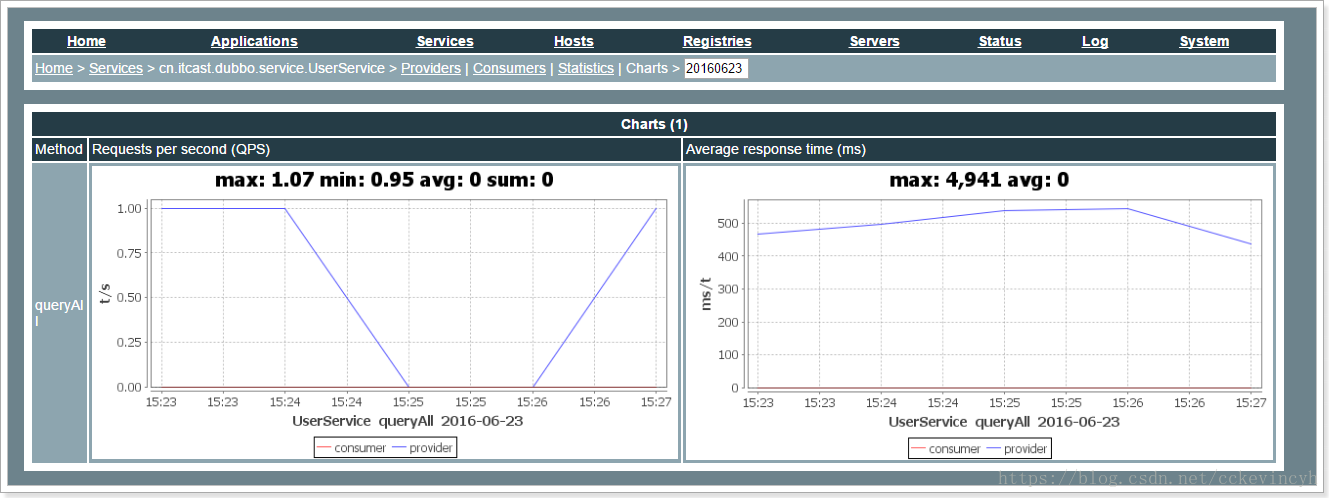Switch to the Servers navigation tab
1329x498 pixels.
click(x=874, y=41)
